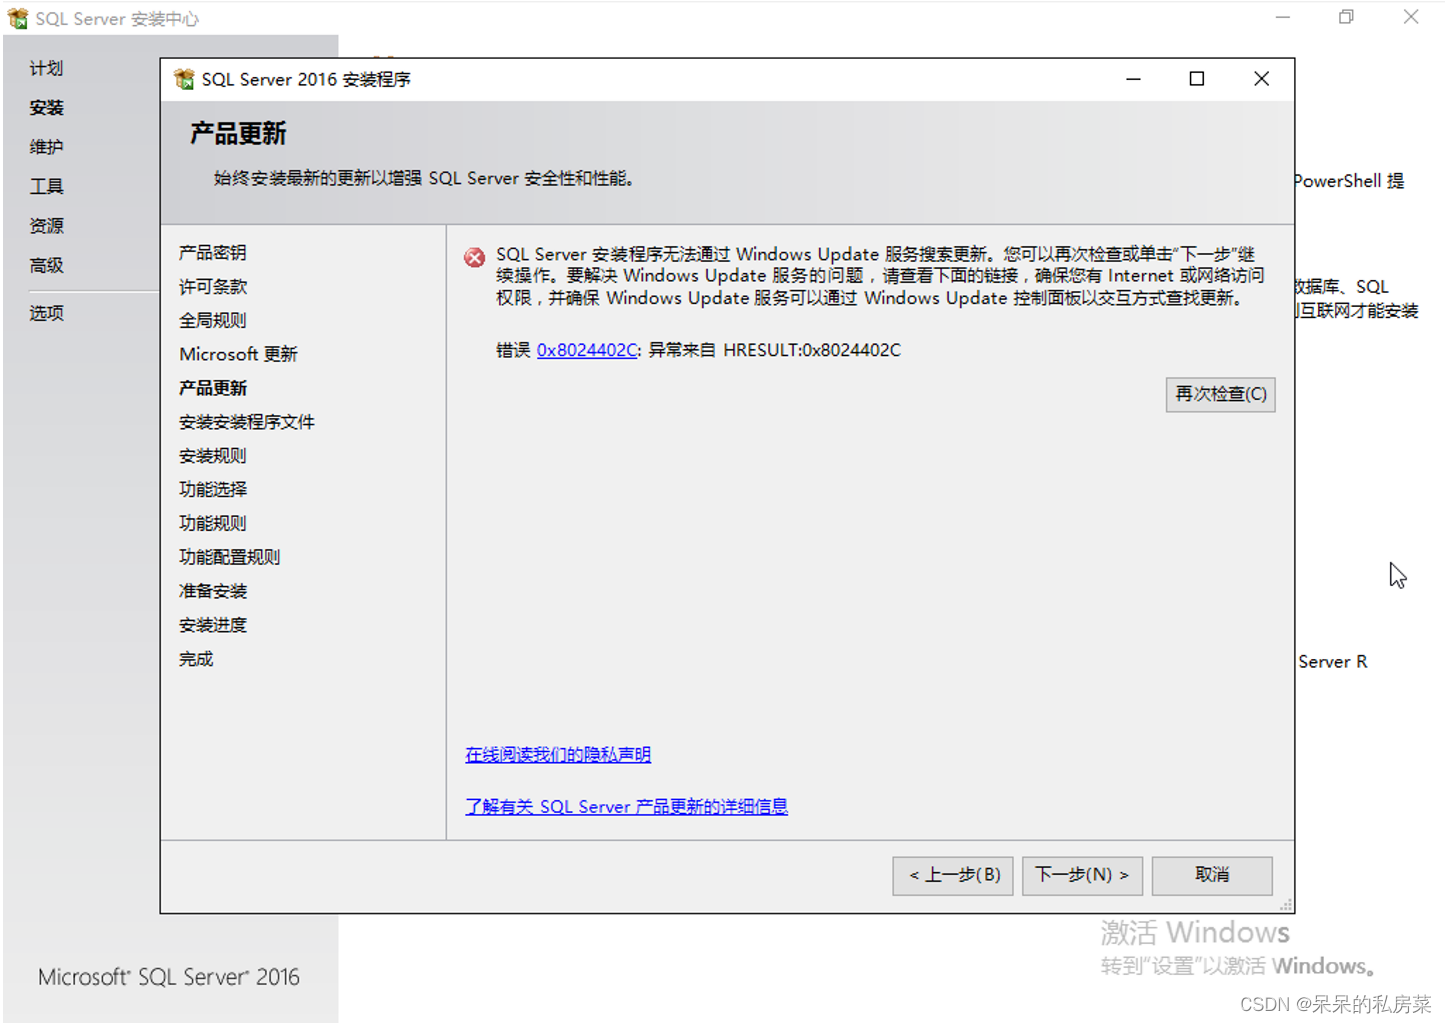This screenshot has width=1447, height=1023.
Task: Click the 准备安装 step
Action: pos(212,591)
